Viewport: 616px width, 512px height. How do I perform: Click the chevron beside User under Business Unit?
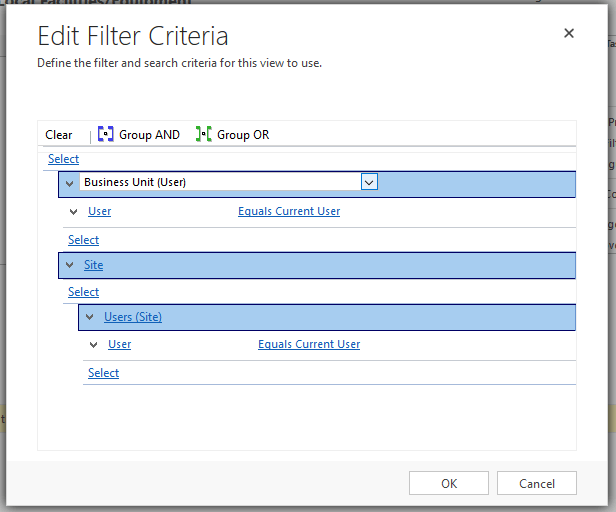(74, 211)
